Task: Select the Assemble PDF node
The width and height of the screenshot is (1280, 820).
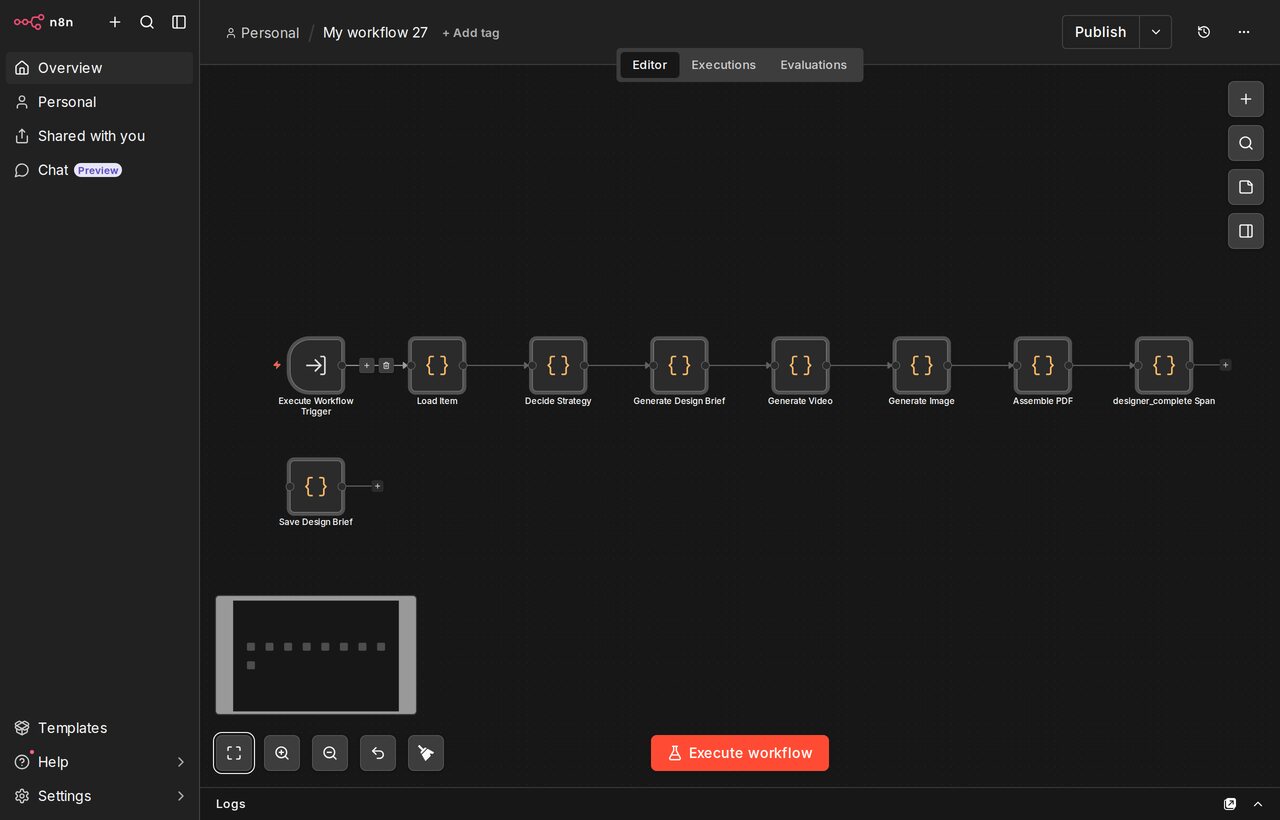Action: [1043, 365]
